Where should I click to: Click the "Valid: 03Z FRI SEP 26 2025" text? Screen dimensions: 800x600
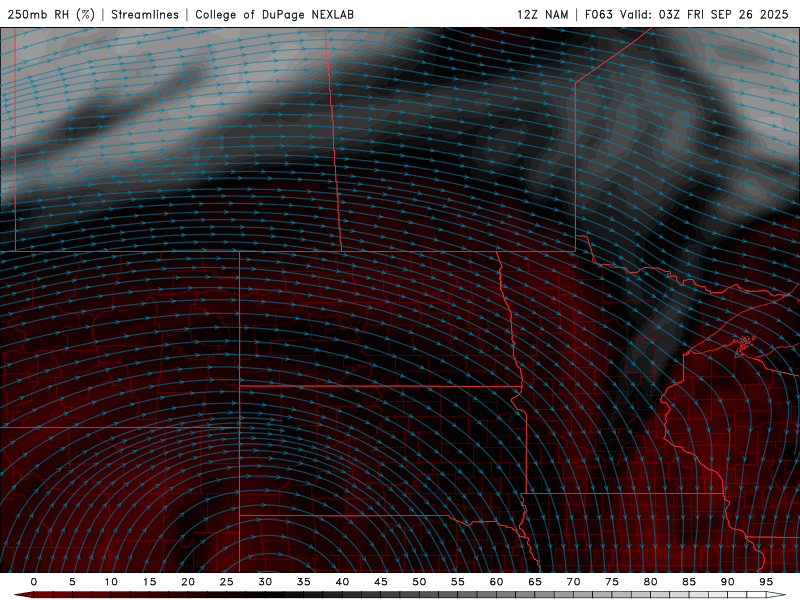point(704,14)
